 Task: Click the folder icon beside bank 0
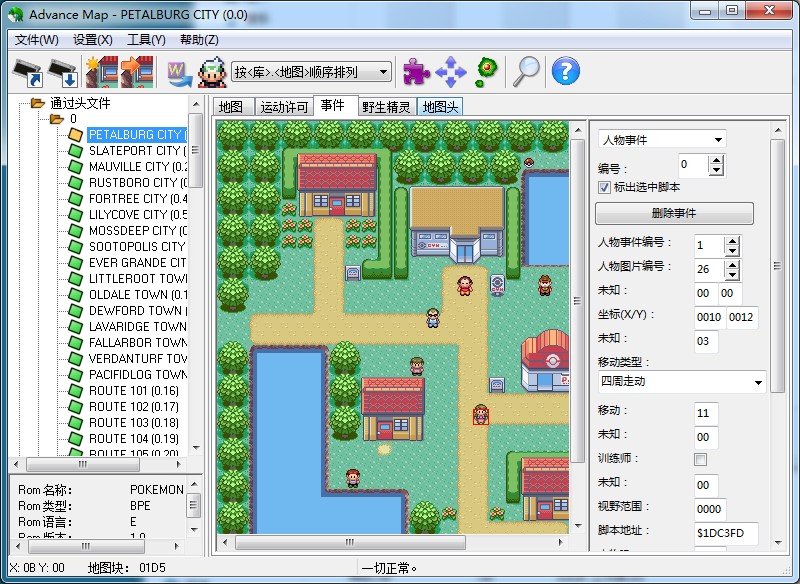57,119
